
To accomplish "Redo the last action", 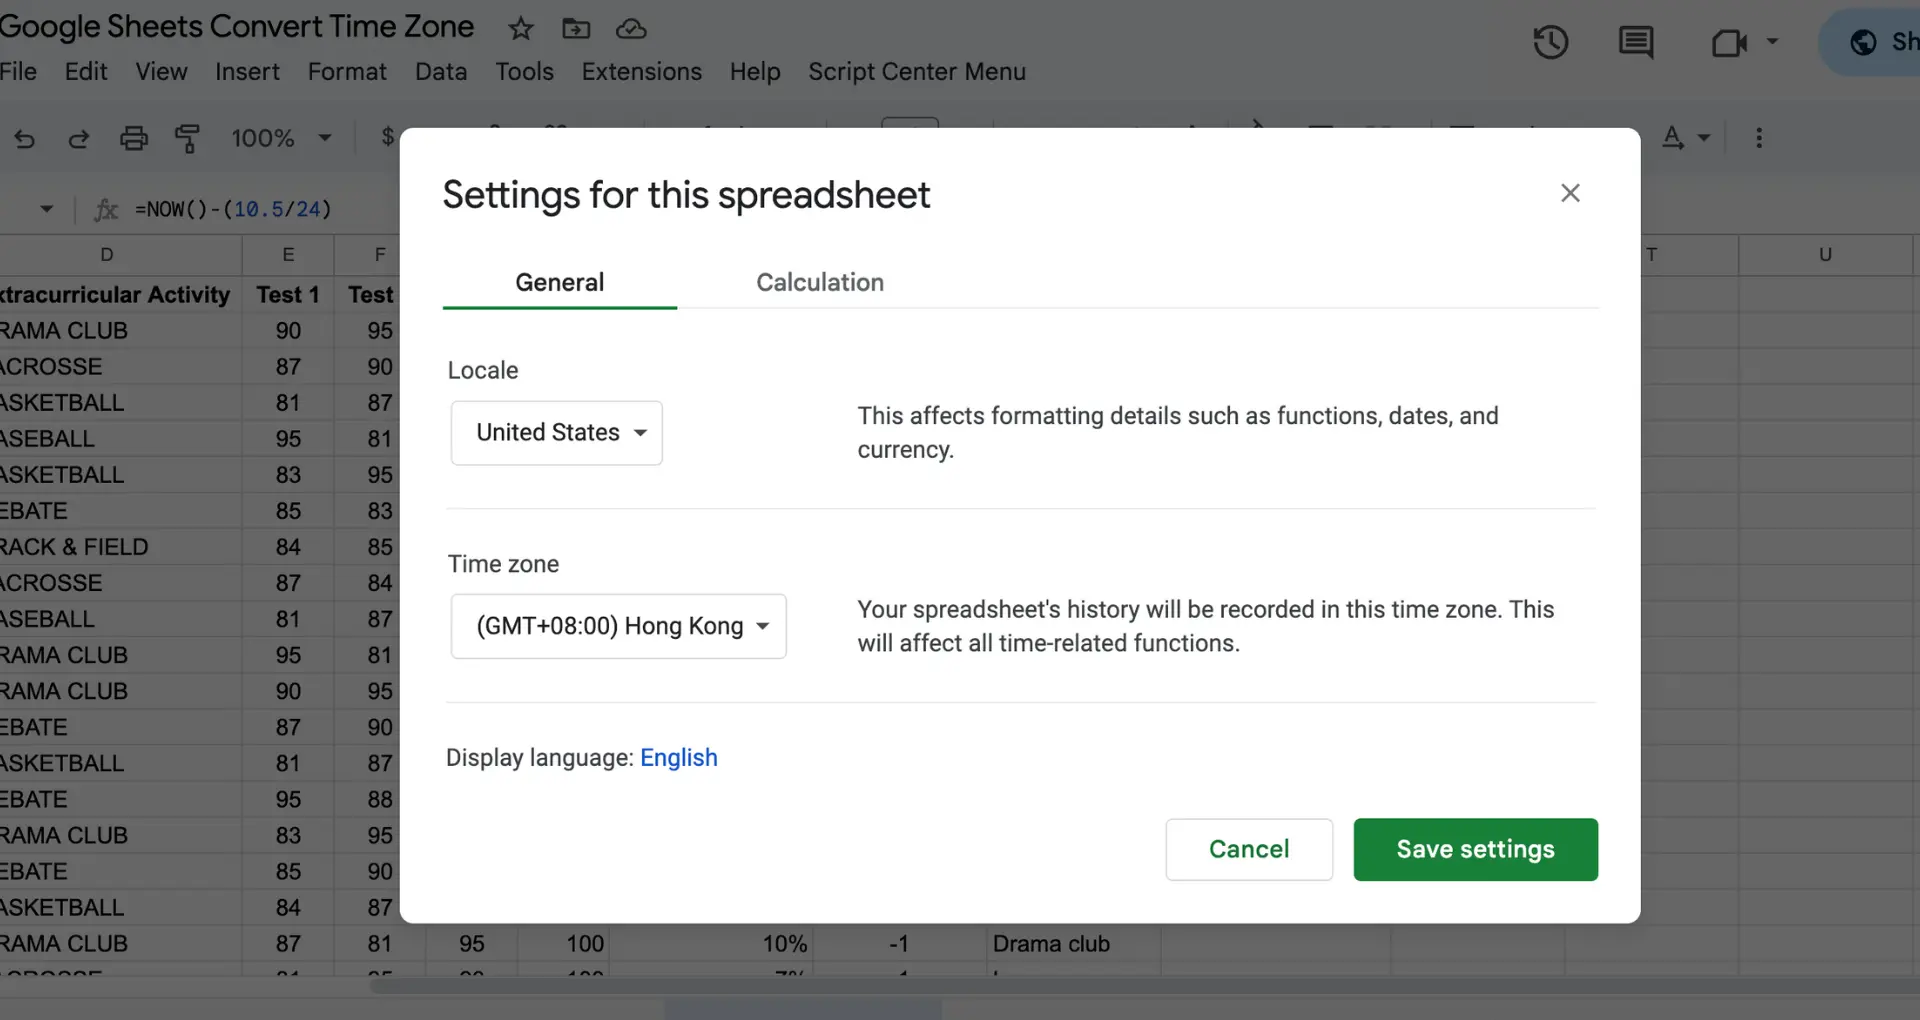I will 79,138.
